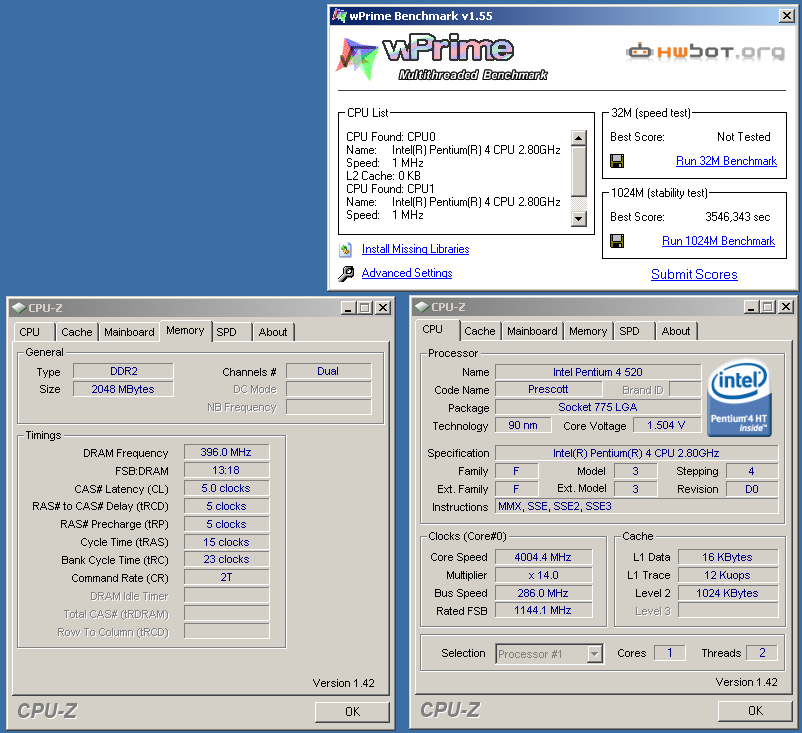Click OK in right CPU-Z window

coord(755,710)
